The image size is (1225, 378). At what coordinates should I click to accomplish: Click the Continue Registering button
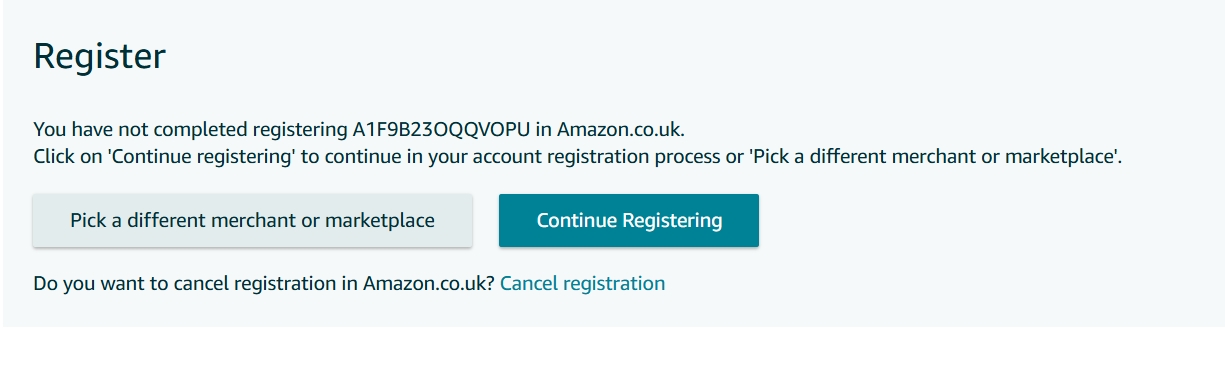click(x=629, y=220)
